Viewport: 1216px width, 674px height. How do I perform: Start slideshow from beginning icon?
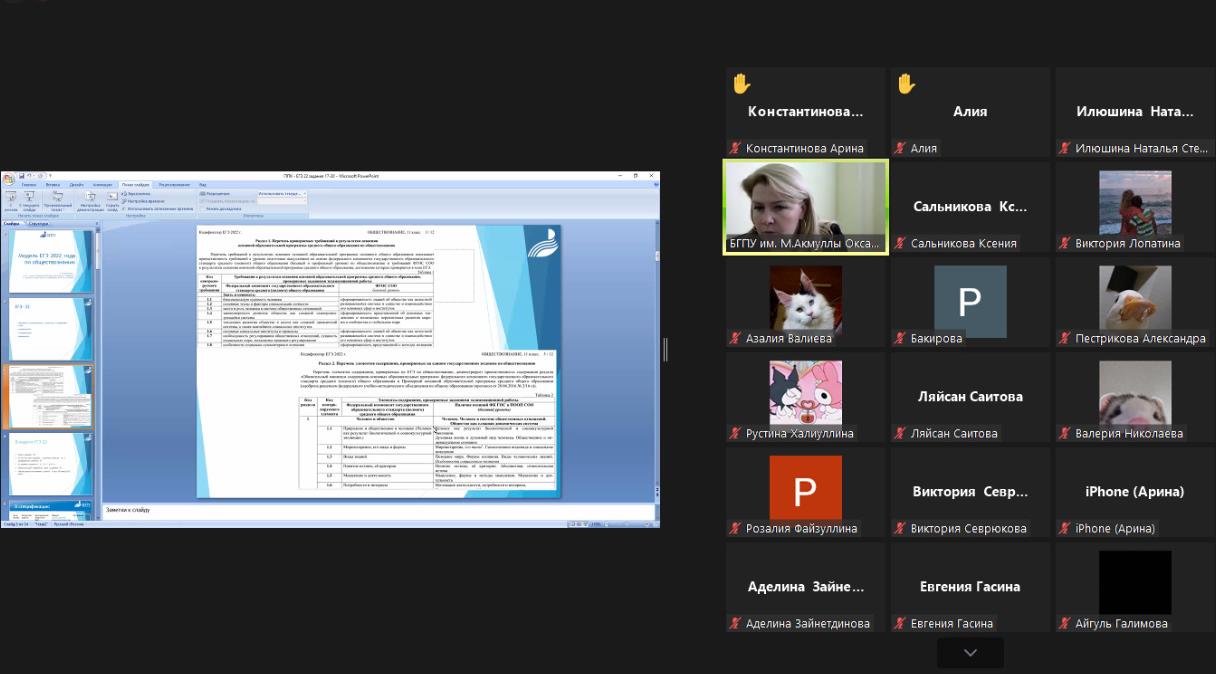pyautogui.click(x=10, y=198)
